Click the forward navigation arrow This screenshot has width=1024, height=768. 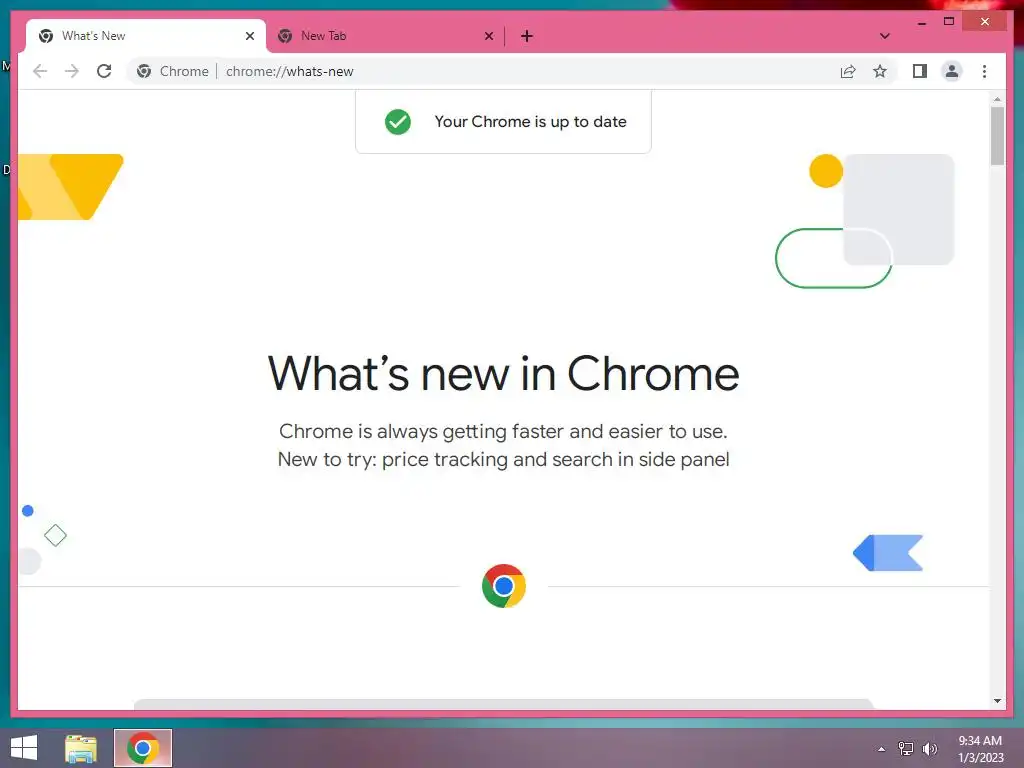[72, 71]
